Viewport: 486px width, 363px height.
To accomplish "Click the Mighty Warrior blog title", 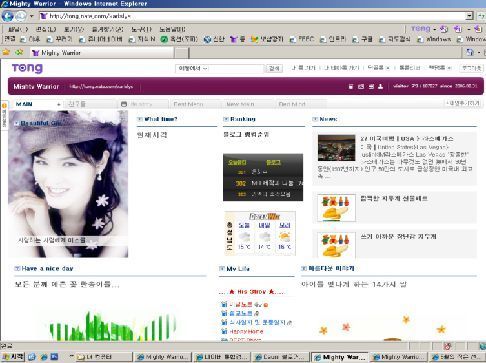I will pyautogui.click(x=36, y=87).
